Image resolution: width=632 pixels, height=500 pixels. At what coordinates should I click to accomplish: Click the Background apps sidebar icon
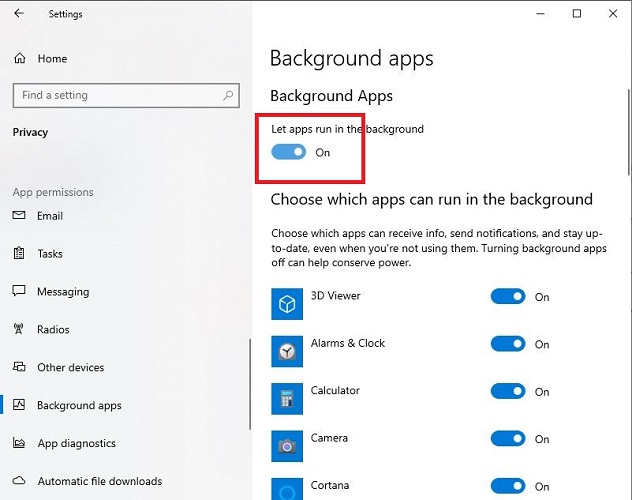click(x=19, y=405)
